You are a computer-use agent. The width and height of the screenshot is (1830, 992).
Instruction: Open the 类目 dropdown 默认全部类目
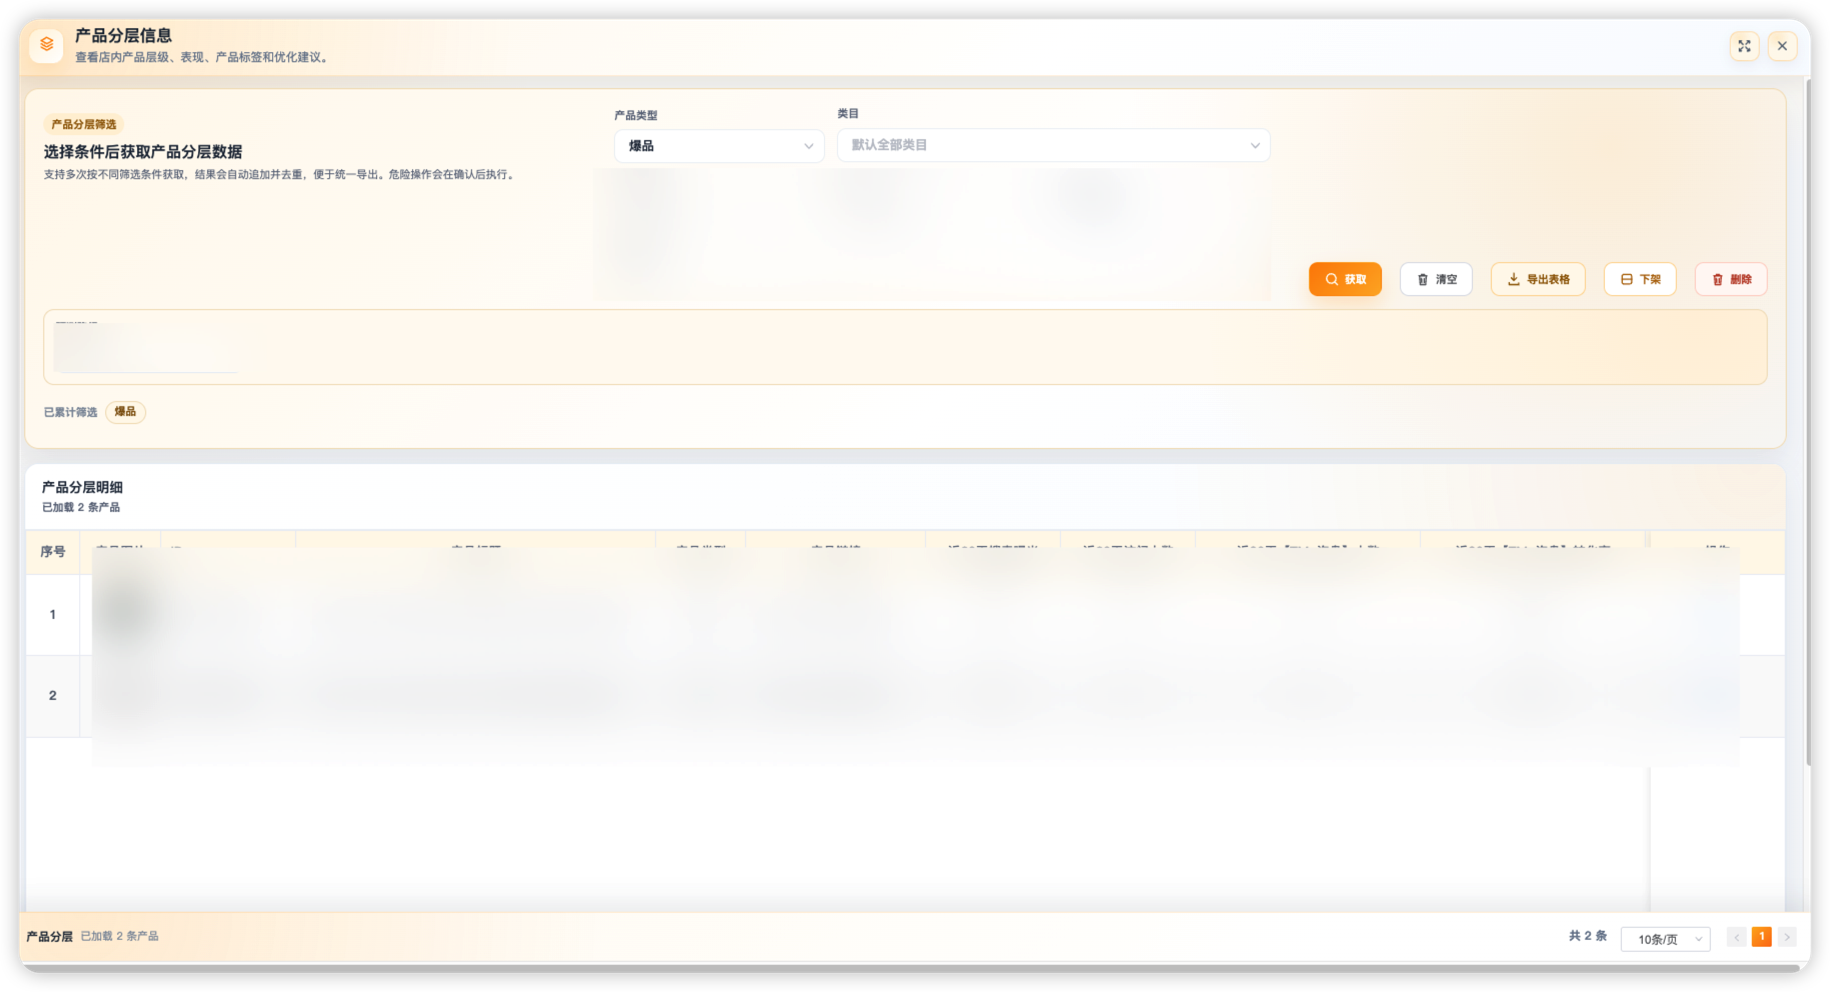pyautogui.click(x=1053, y=145)
